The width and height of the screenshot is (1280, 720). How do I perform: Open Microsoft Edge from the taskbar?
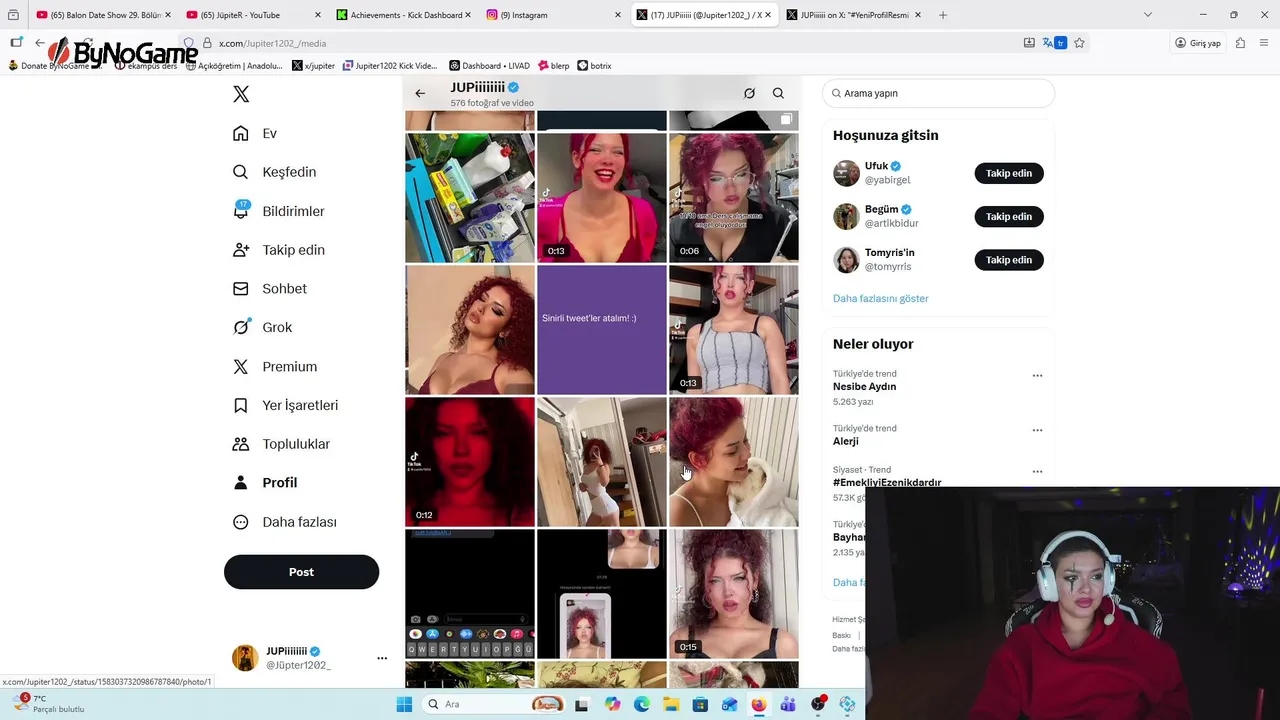[x=642, y=704]
